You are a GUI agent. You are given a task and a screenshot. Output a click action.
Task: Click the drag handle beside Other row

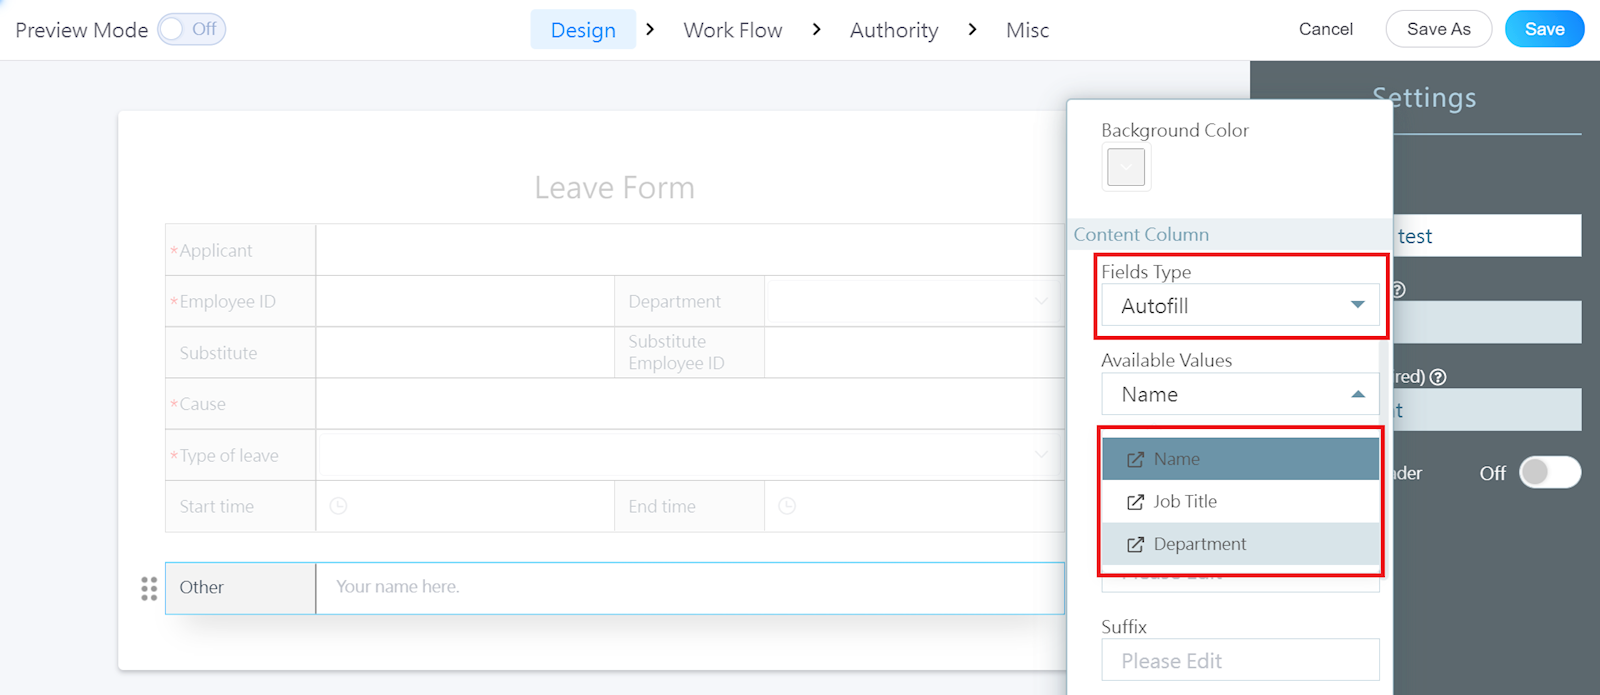149,588
